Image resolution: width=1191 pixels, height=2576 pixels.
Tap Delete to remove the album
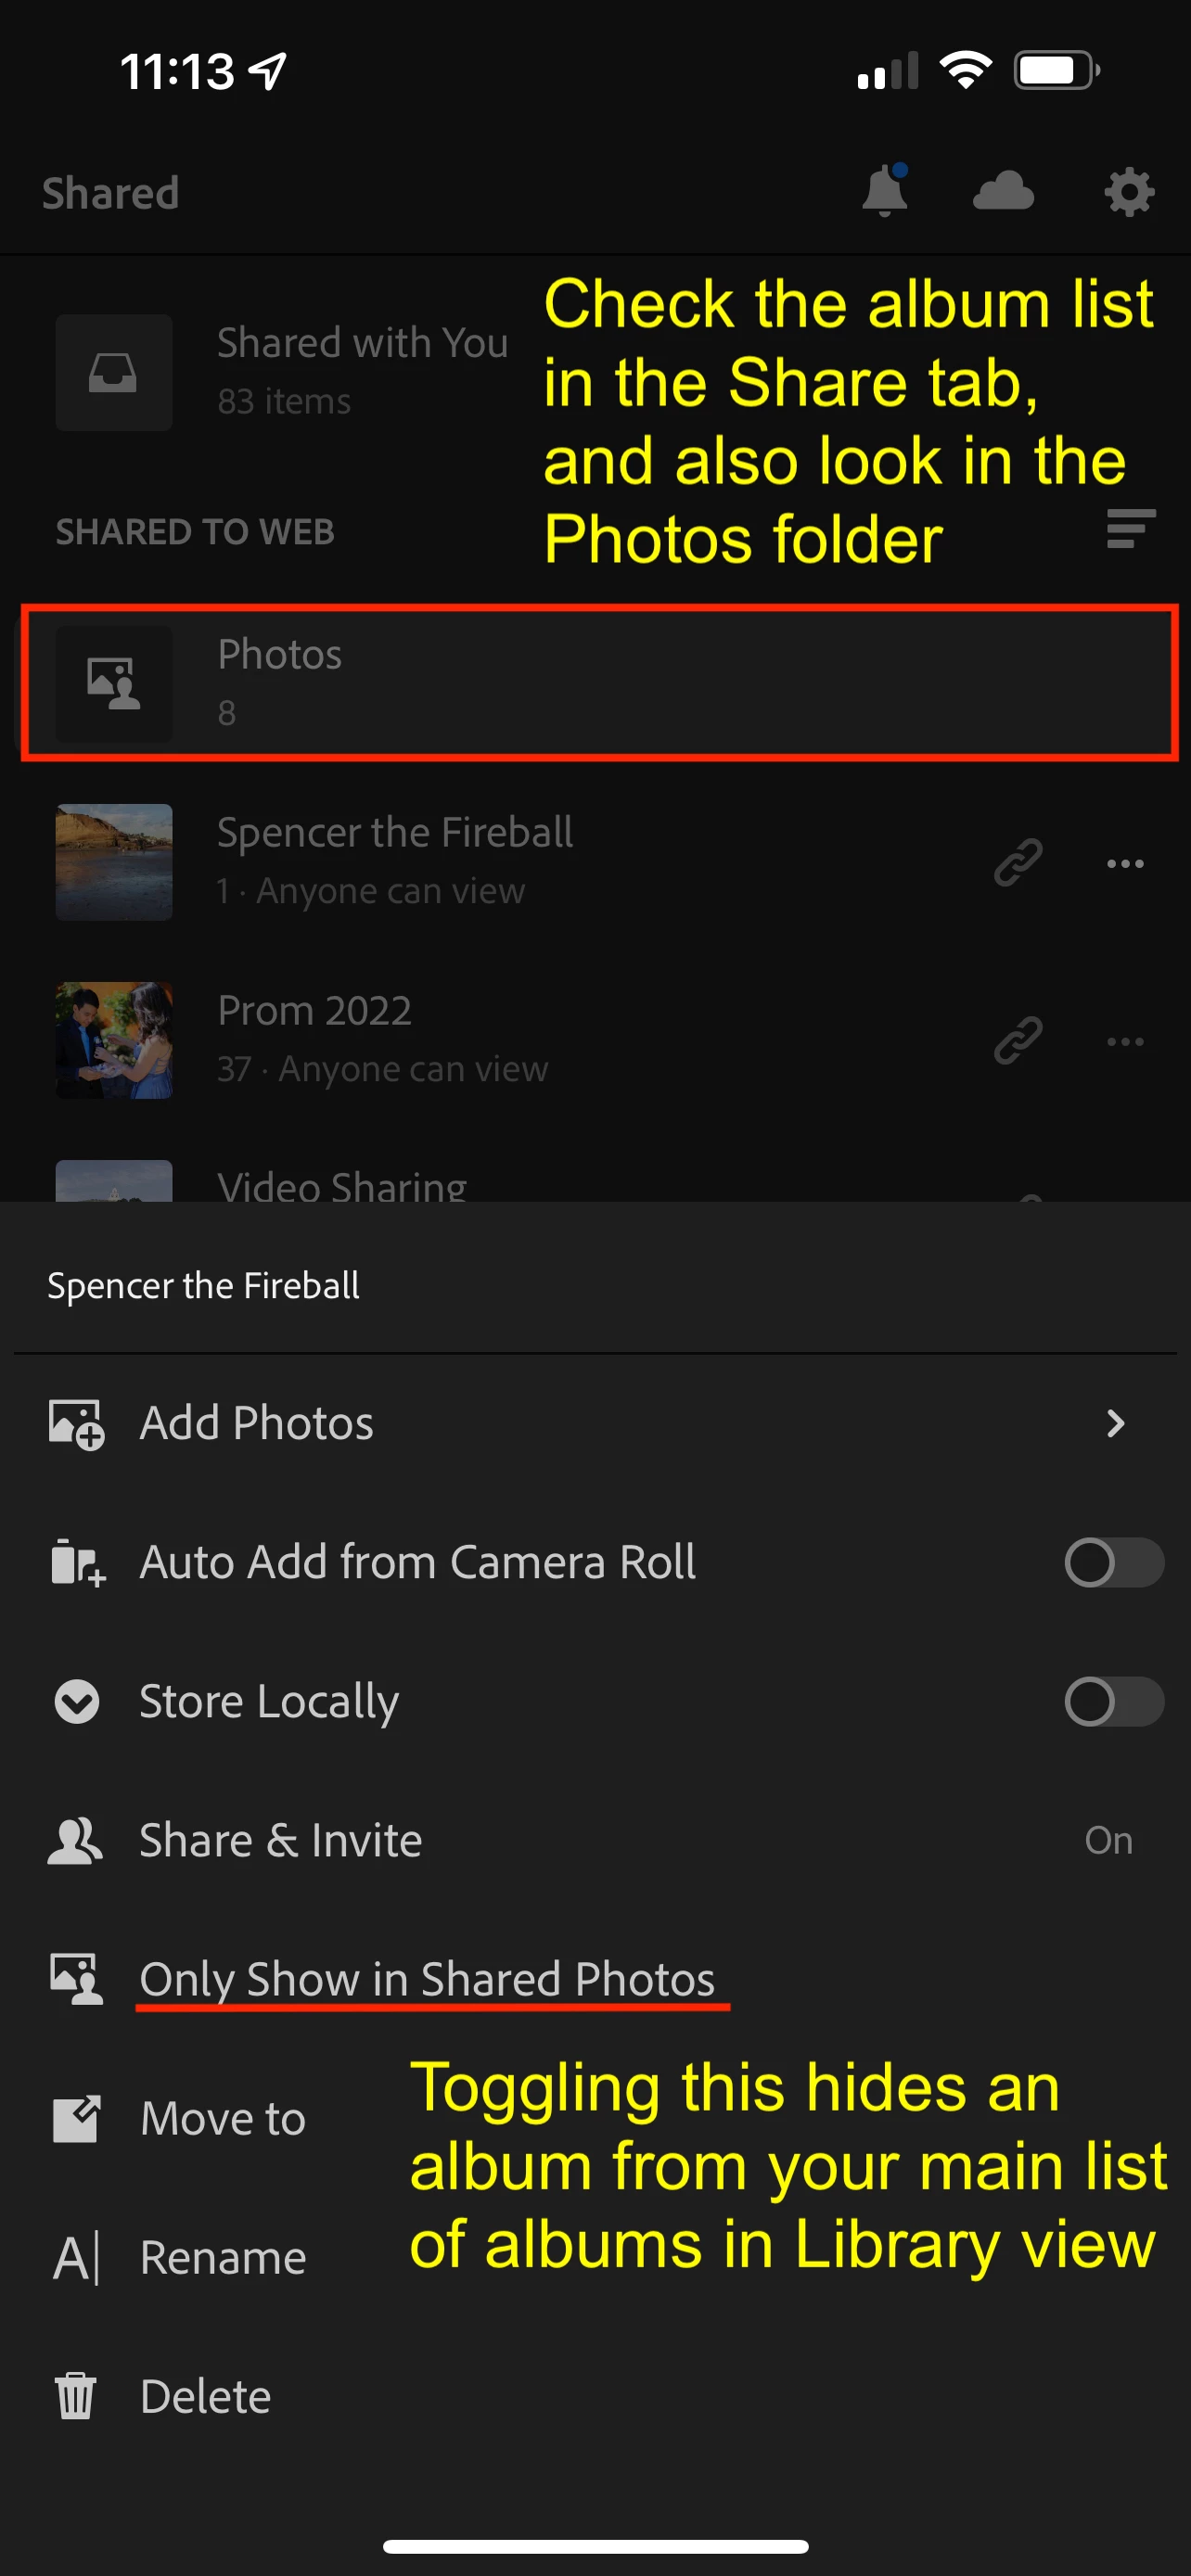[205, 2396]
